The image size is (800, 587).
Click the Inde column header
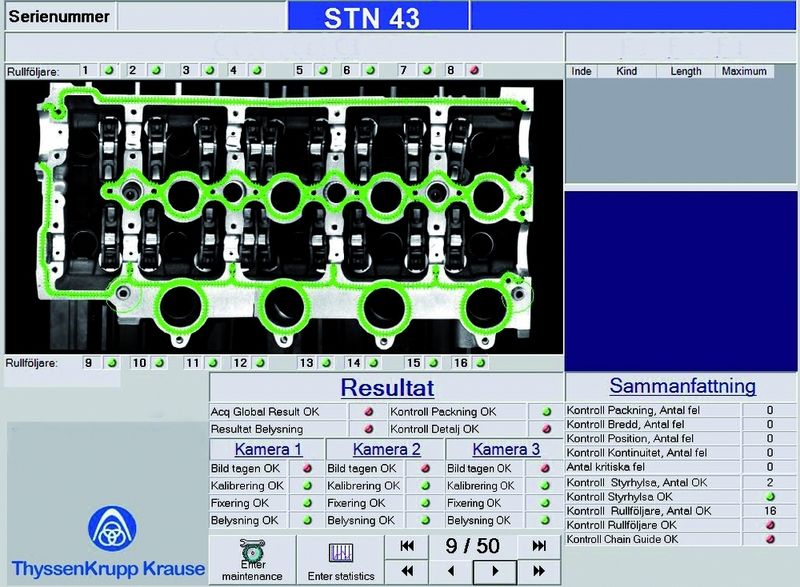pos(581,71)
